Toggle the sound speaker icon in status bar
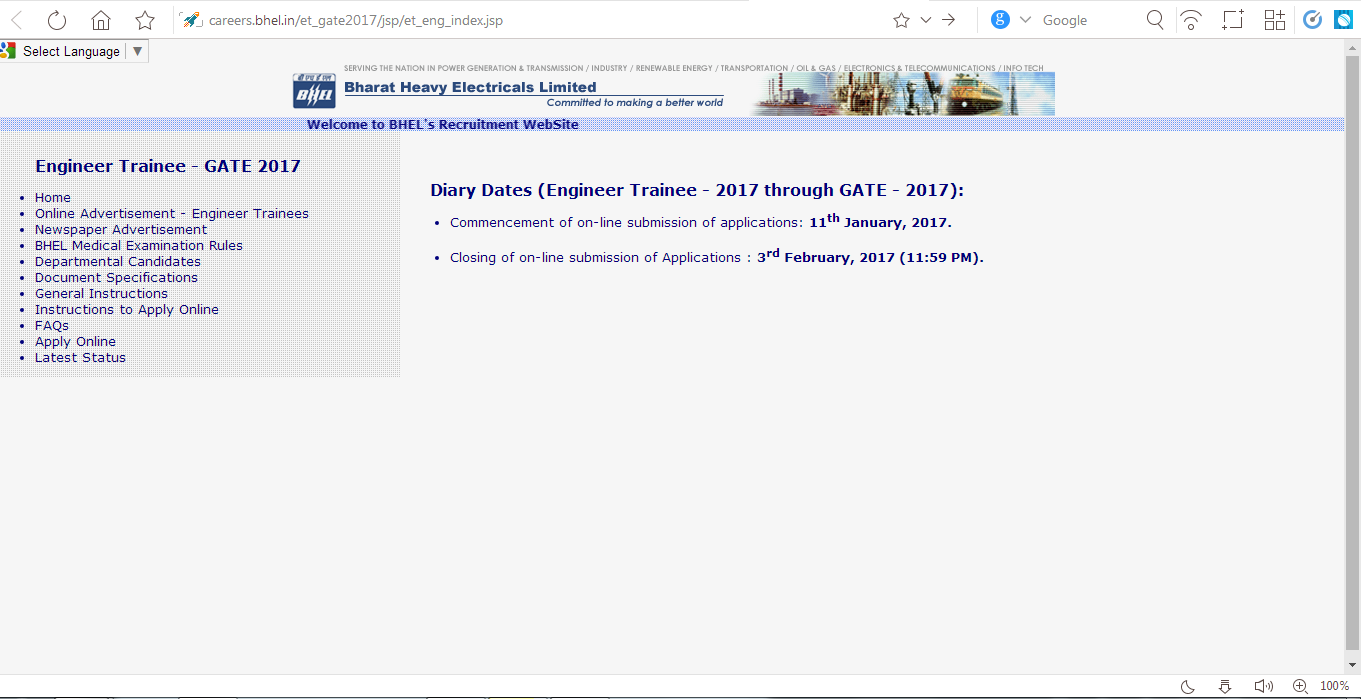The image size is (1361, 699). tap(1264, 686)
